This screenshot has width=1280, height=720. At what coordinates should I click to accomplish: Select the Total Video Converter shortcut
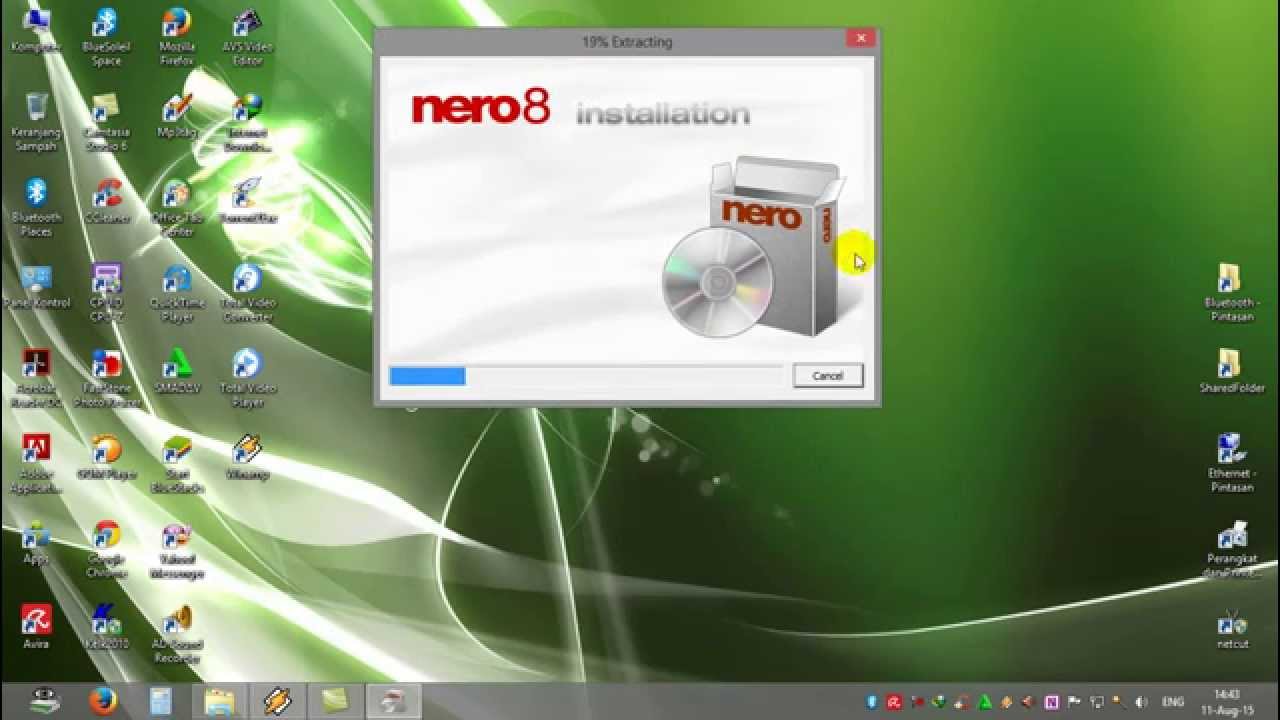(x=247, y=293)
